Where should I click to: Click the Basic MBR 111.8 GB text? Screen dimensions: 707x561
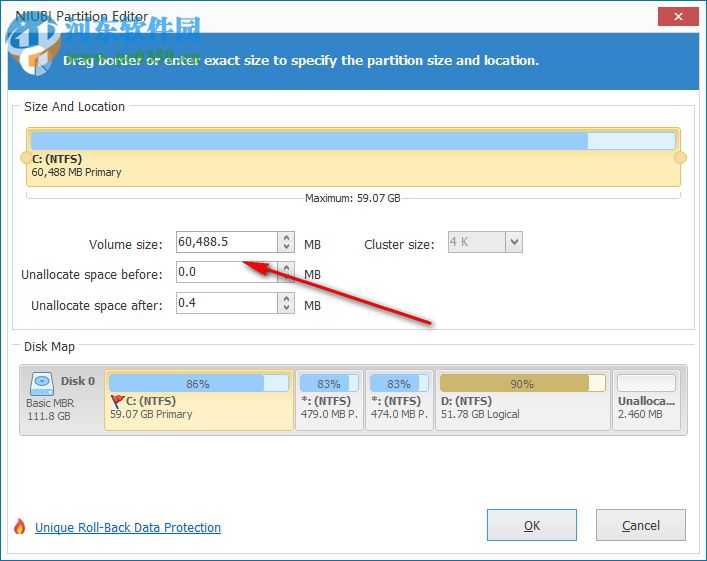50,409
